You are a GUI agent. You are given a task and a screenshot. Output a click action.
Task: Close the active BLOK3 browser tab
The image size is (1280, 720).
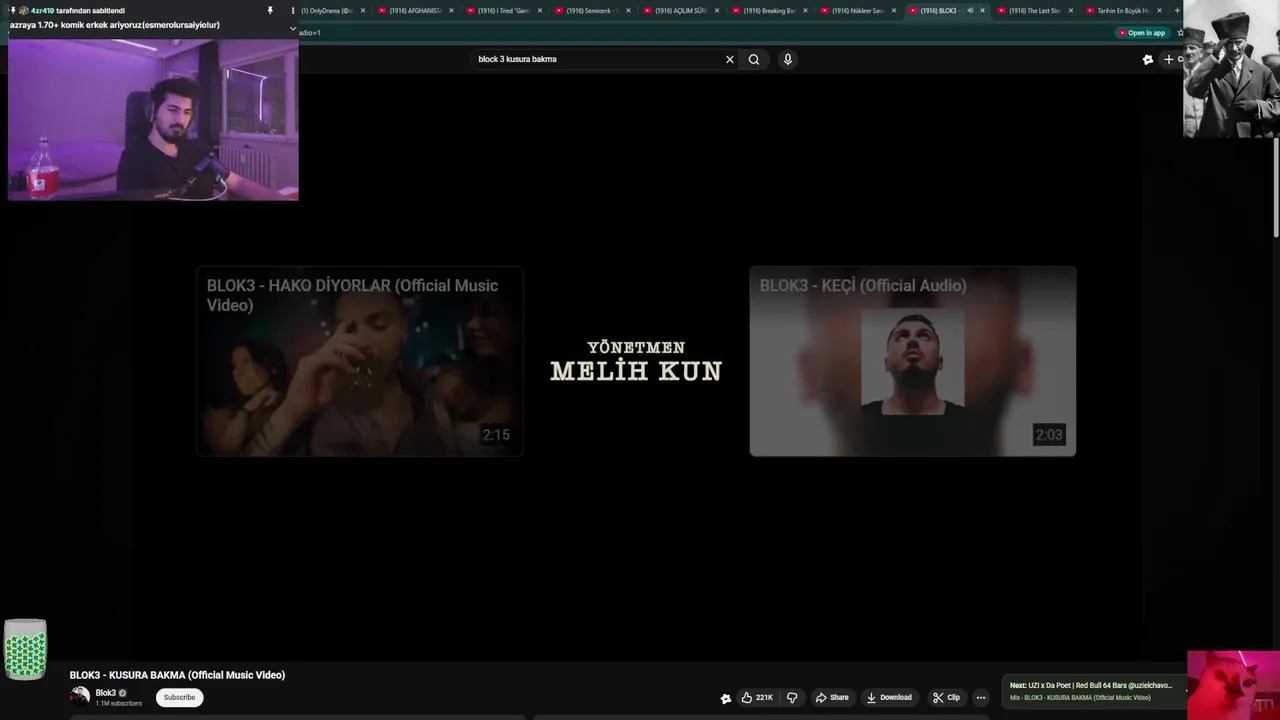(x=982, y=11)
